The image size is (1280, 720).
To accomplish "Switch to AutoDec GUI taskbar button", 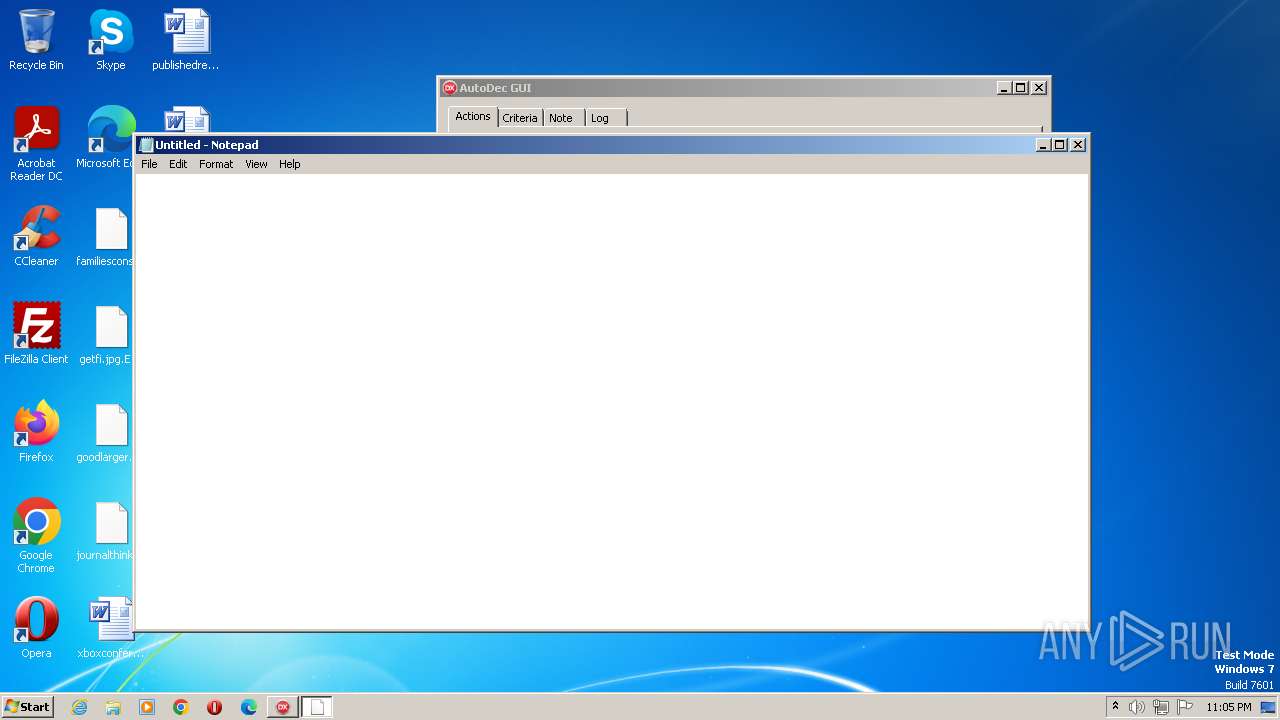I will click(x=283, y=707).
